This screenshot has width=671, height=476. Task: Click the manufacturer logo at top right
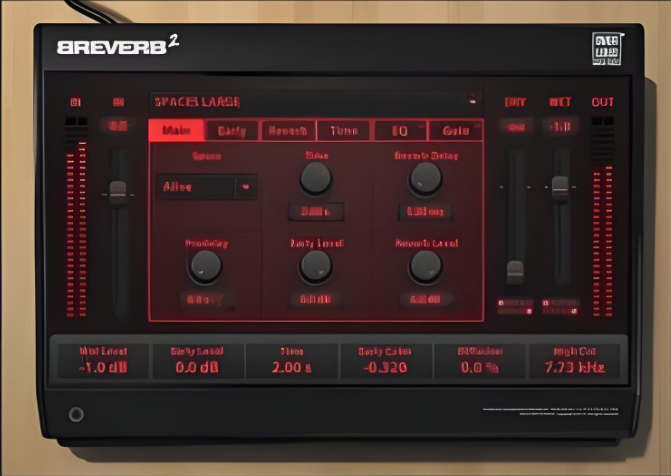(x=607, y=49)
